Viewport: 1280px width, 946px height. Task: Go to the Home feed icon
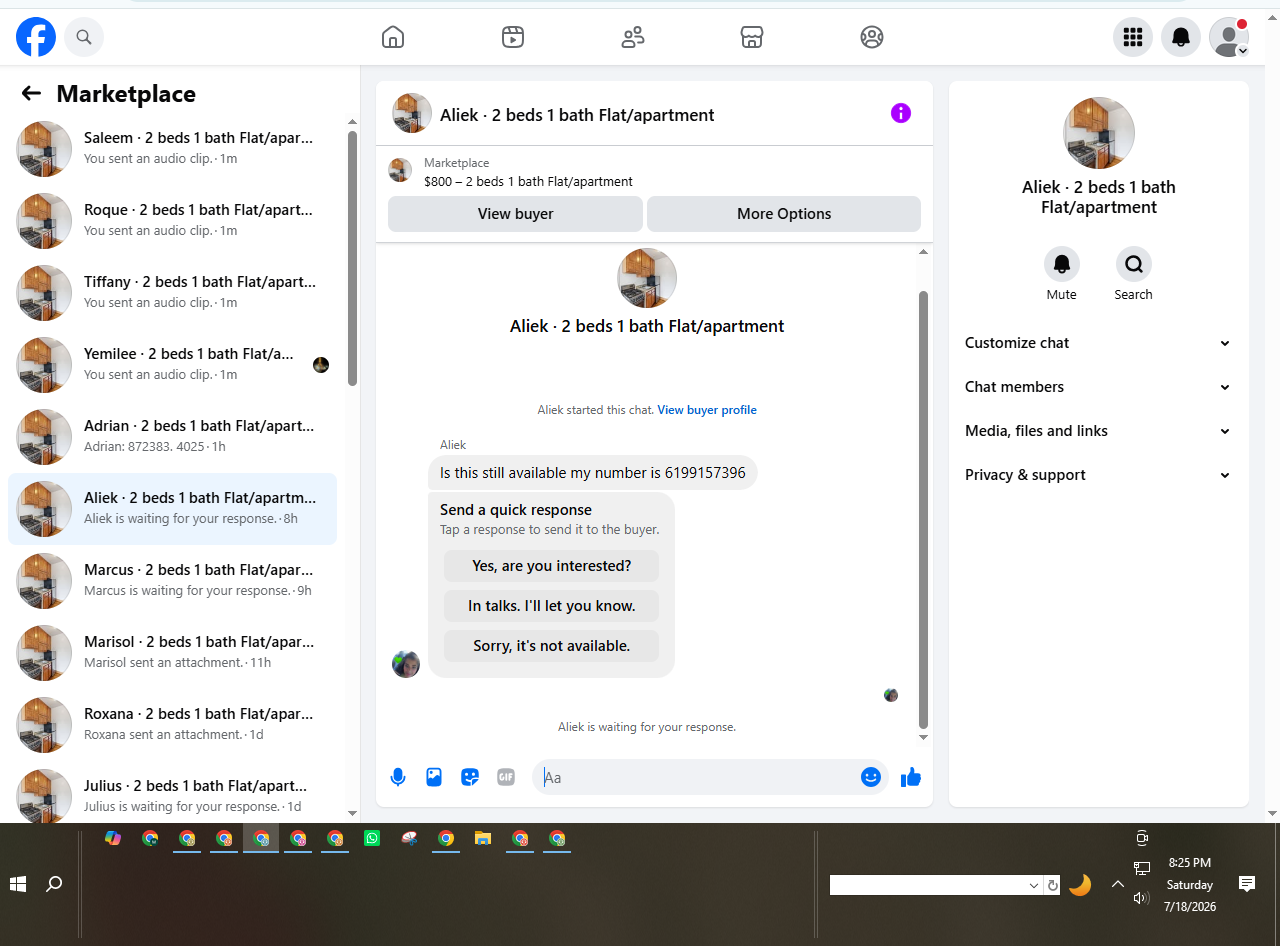point(393,37)
